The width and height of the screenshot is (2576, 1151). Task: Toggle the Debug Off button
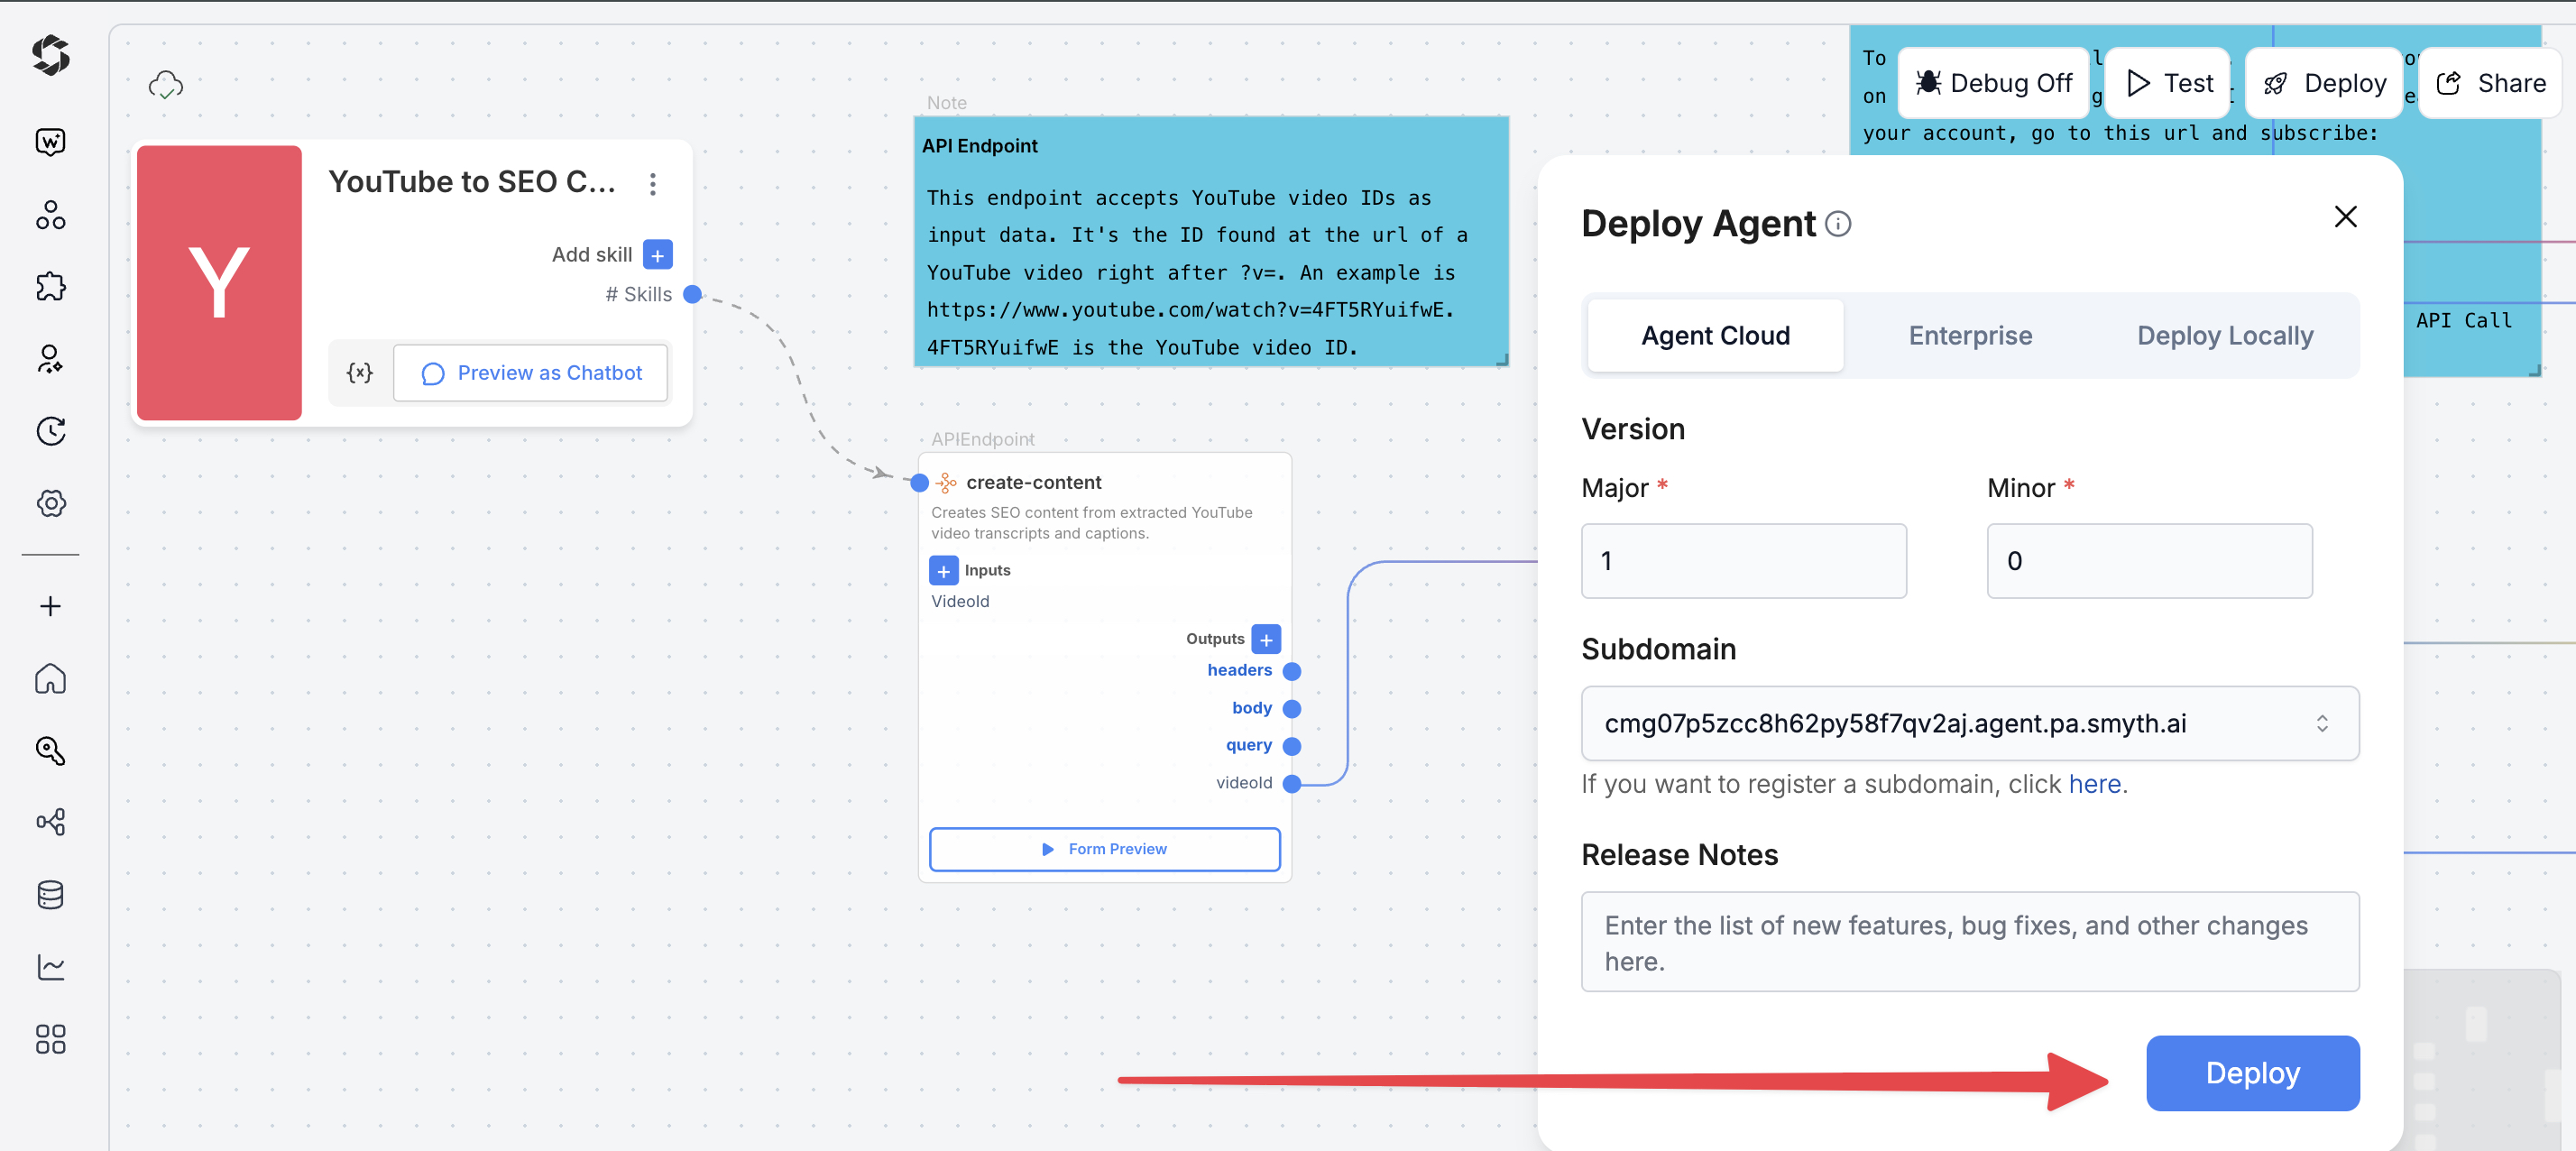(x=1994, y=83)
